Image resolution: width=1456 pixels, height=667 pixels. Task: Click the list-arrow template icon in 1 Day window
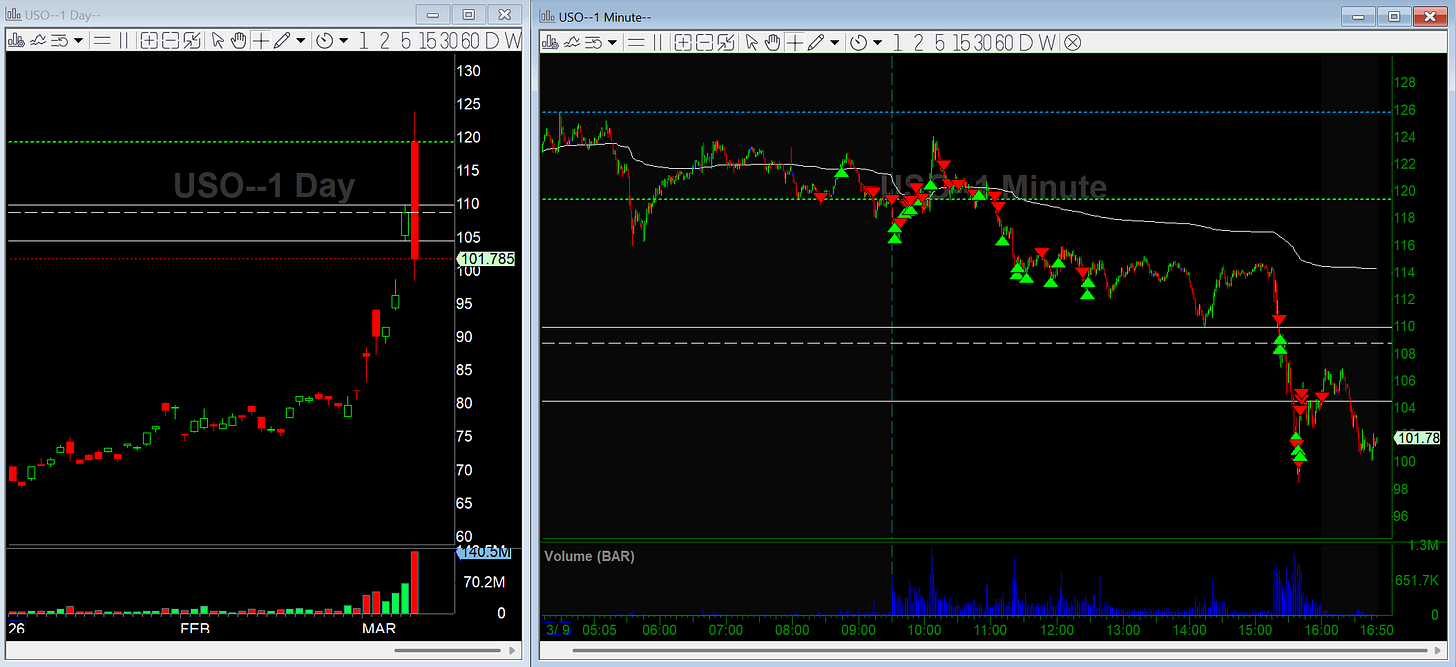point(59,40)
